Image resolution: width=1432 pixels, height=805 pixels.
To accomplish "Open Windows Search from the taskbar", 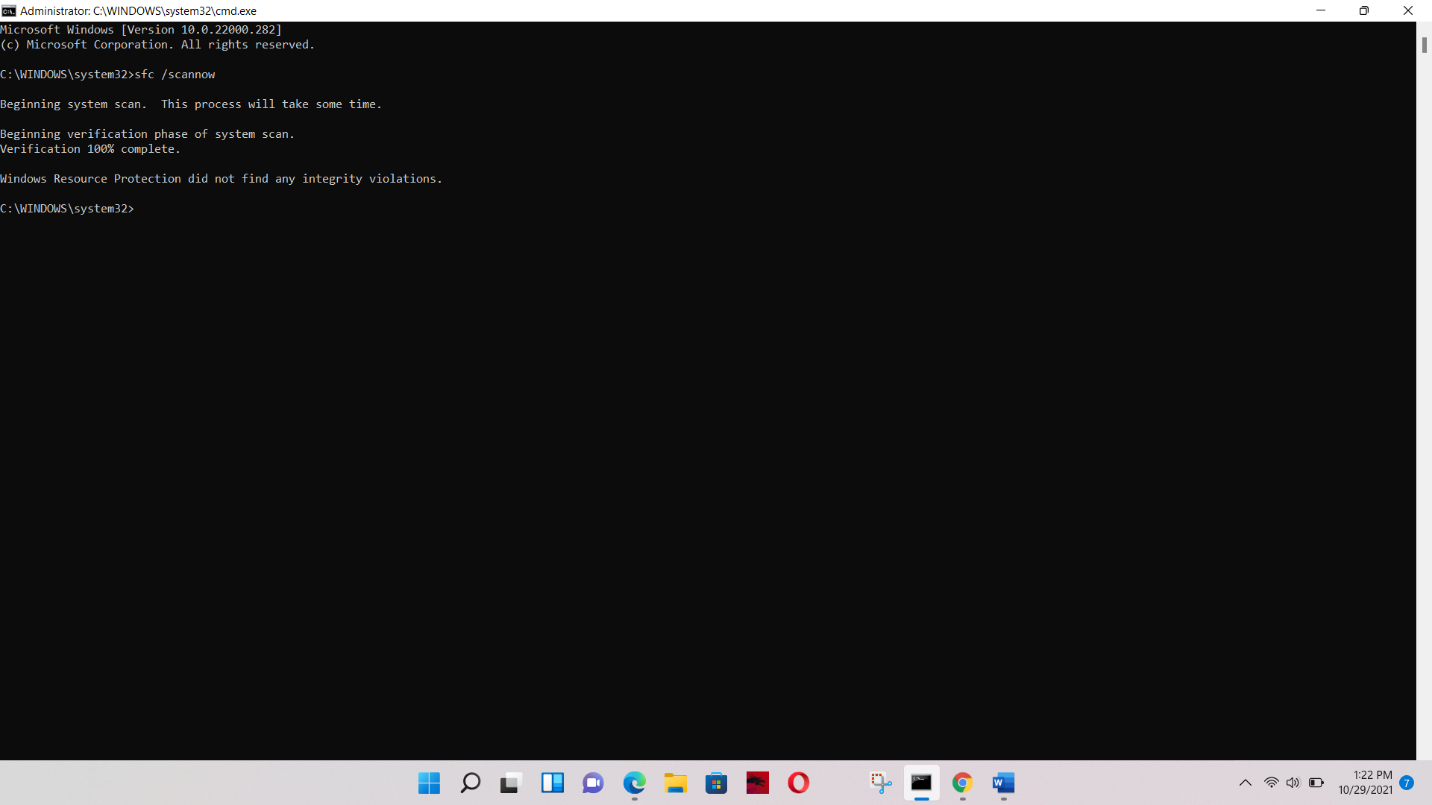I will click(470, 783).
